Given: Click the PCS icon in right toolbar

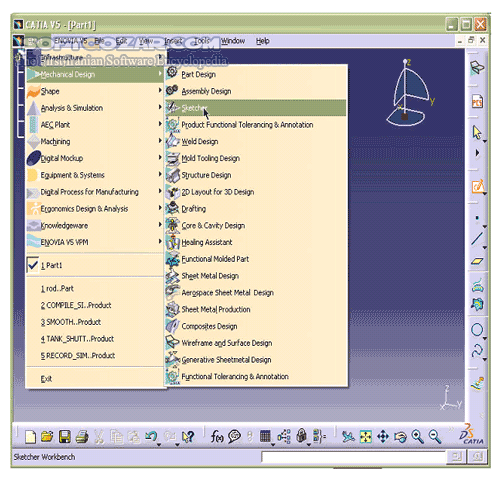Looking at the screenshot, I should point(477,102).
